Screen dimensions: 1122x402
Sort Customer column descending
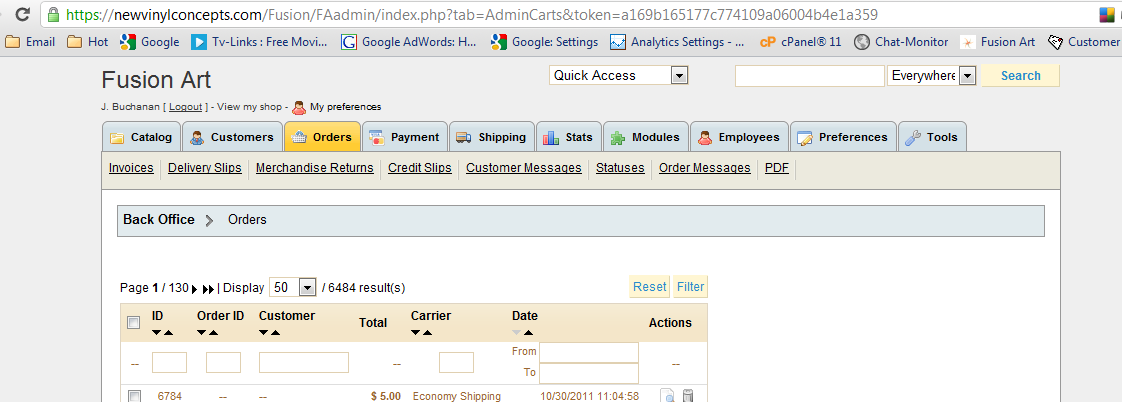click(264, 333)
